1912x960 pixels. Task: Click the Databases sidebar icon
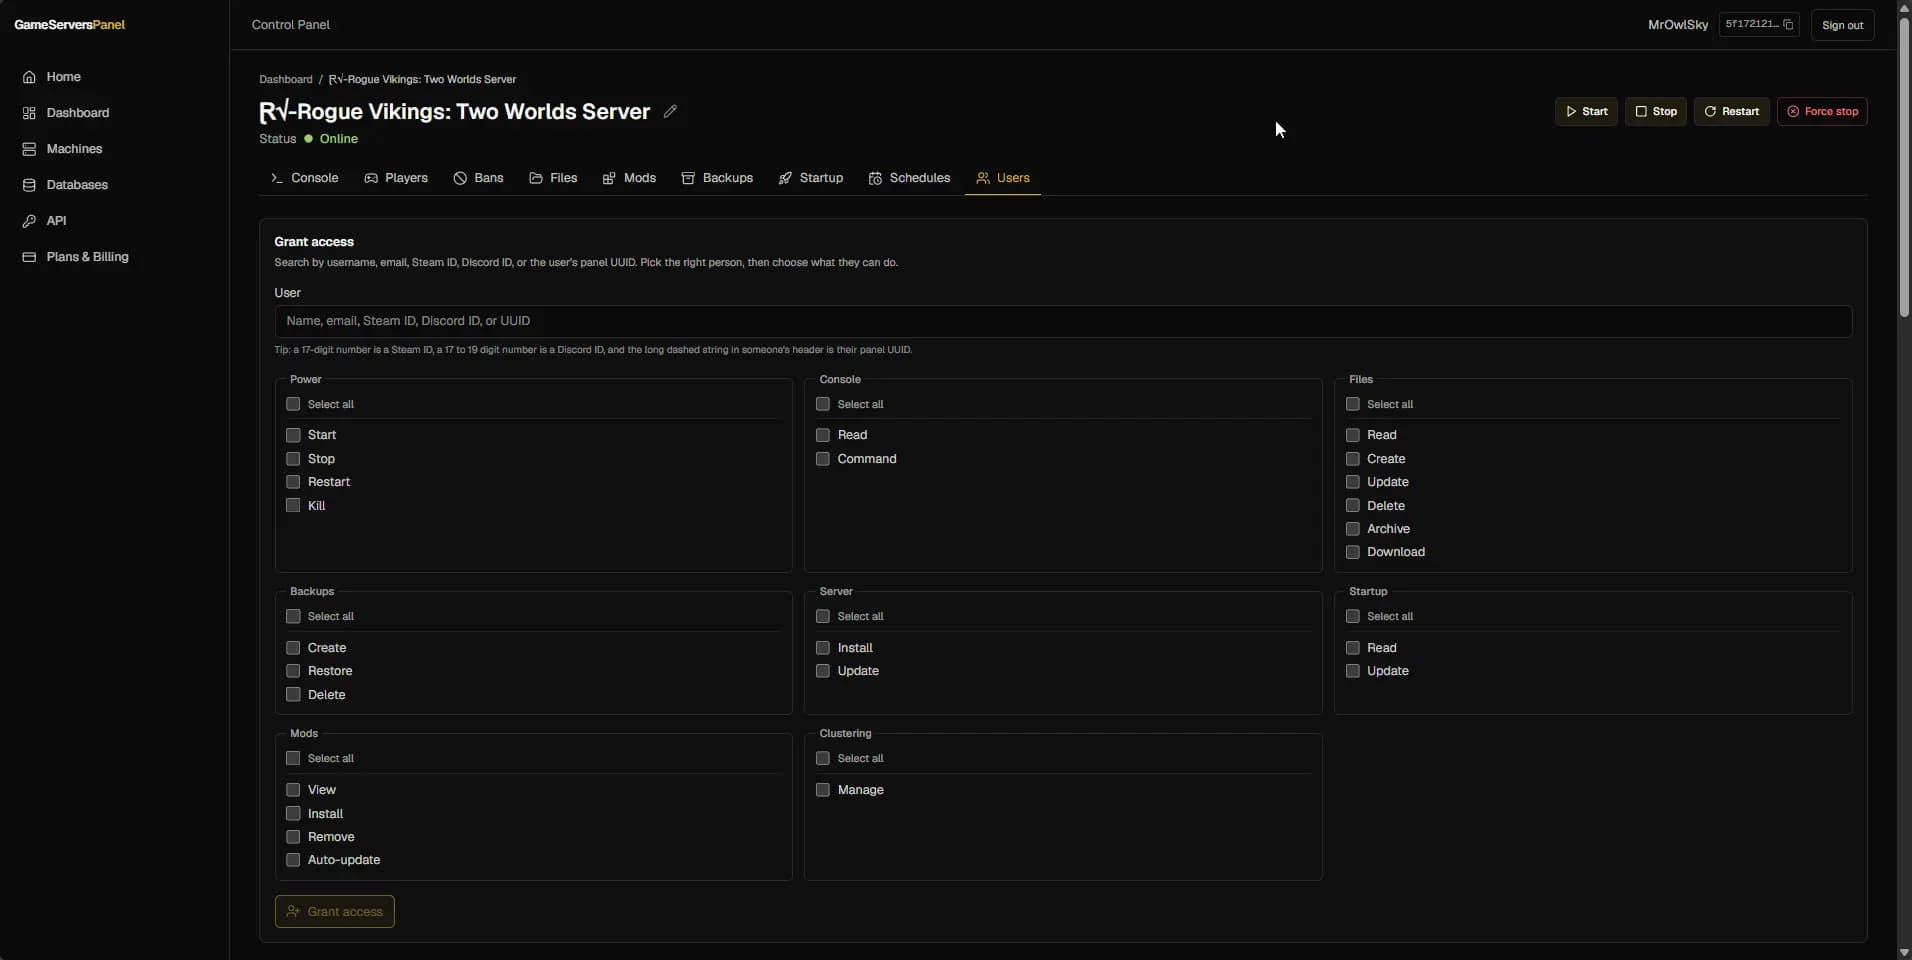[29, 185]
